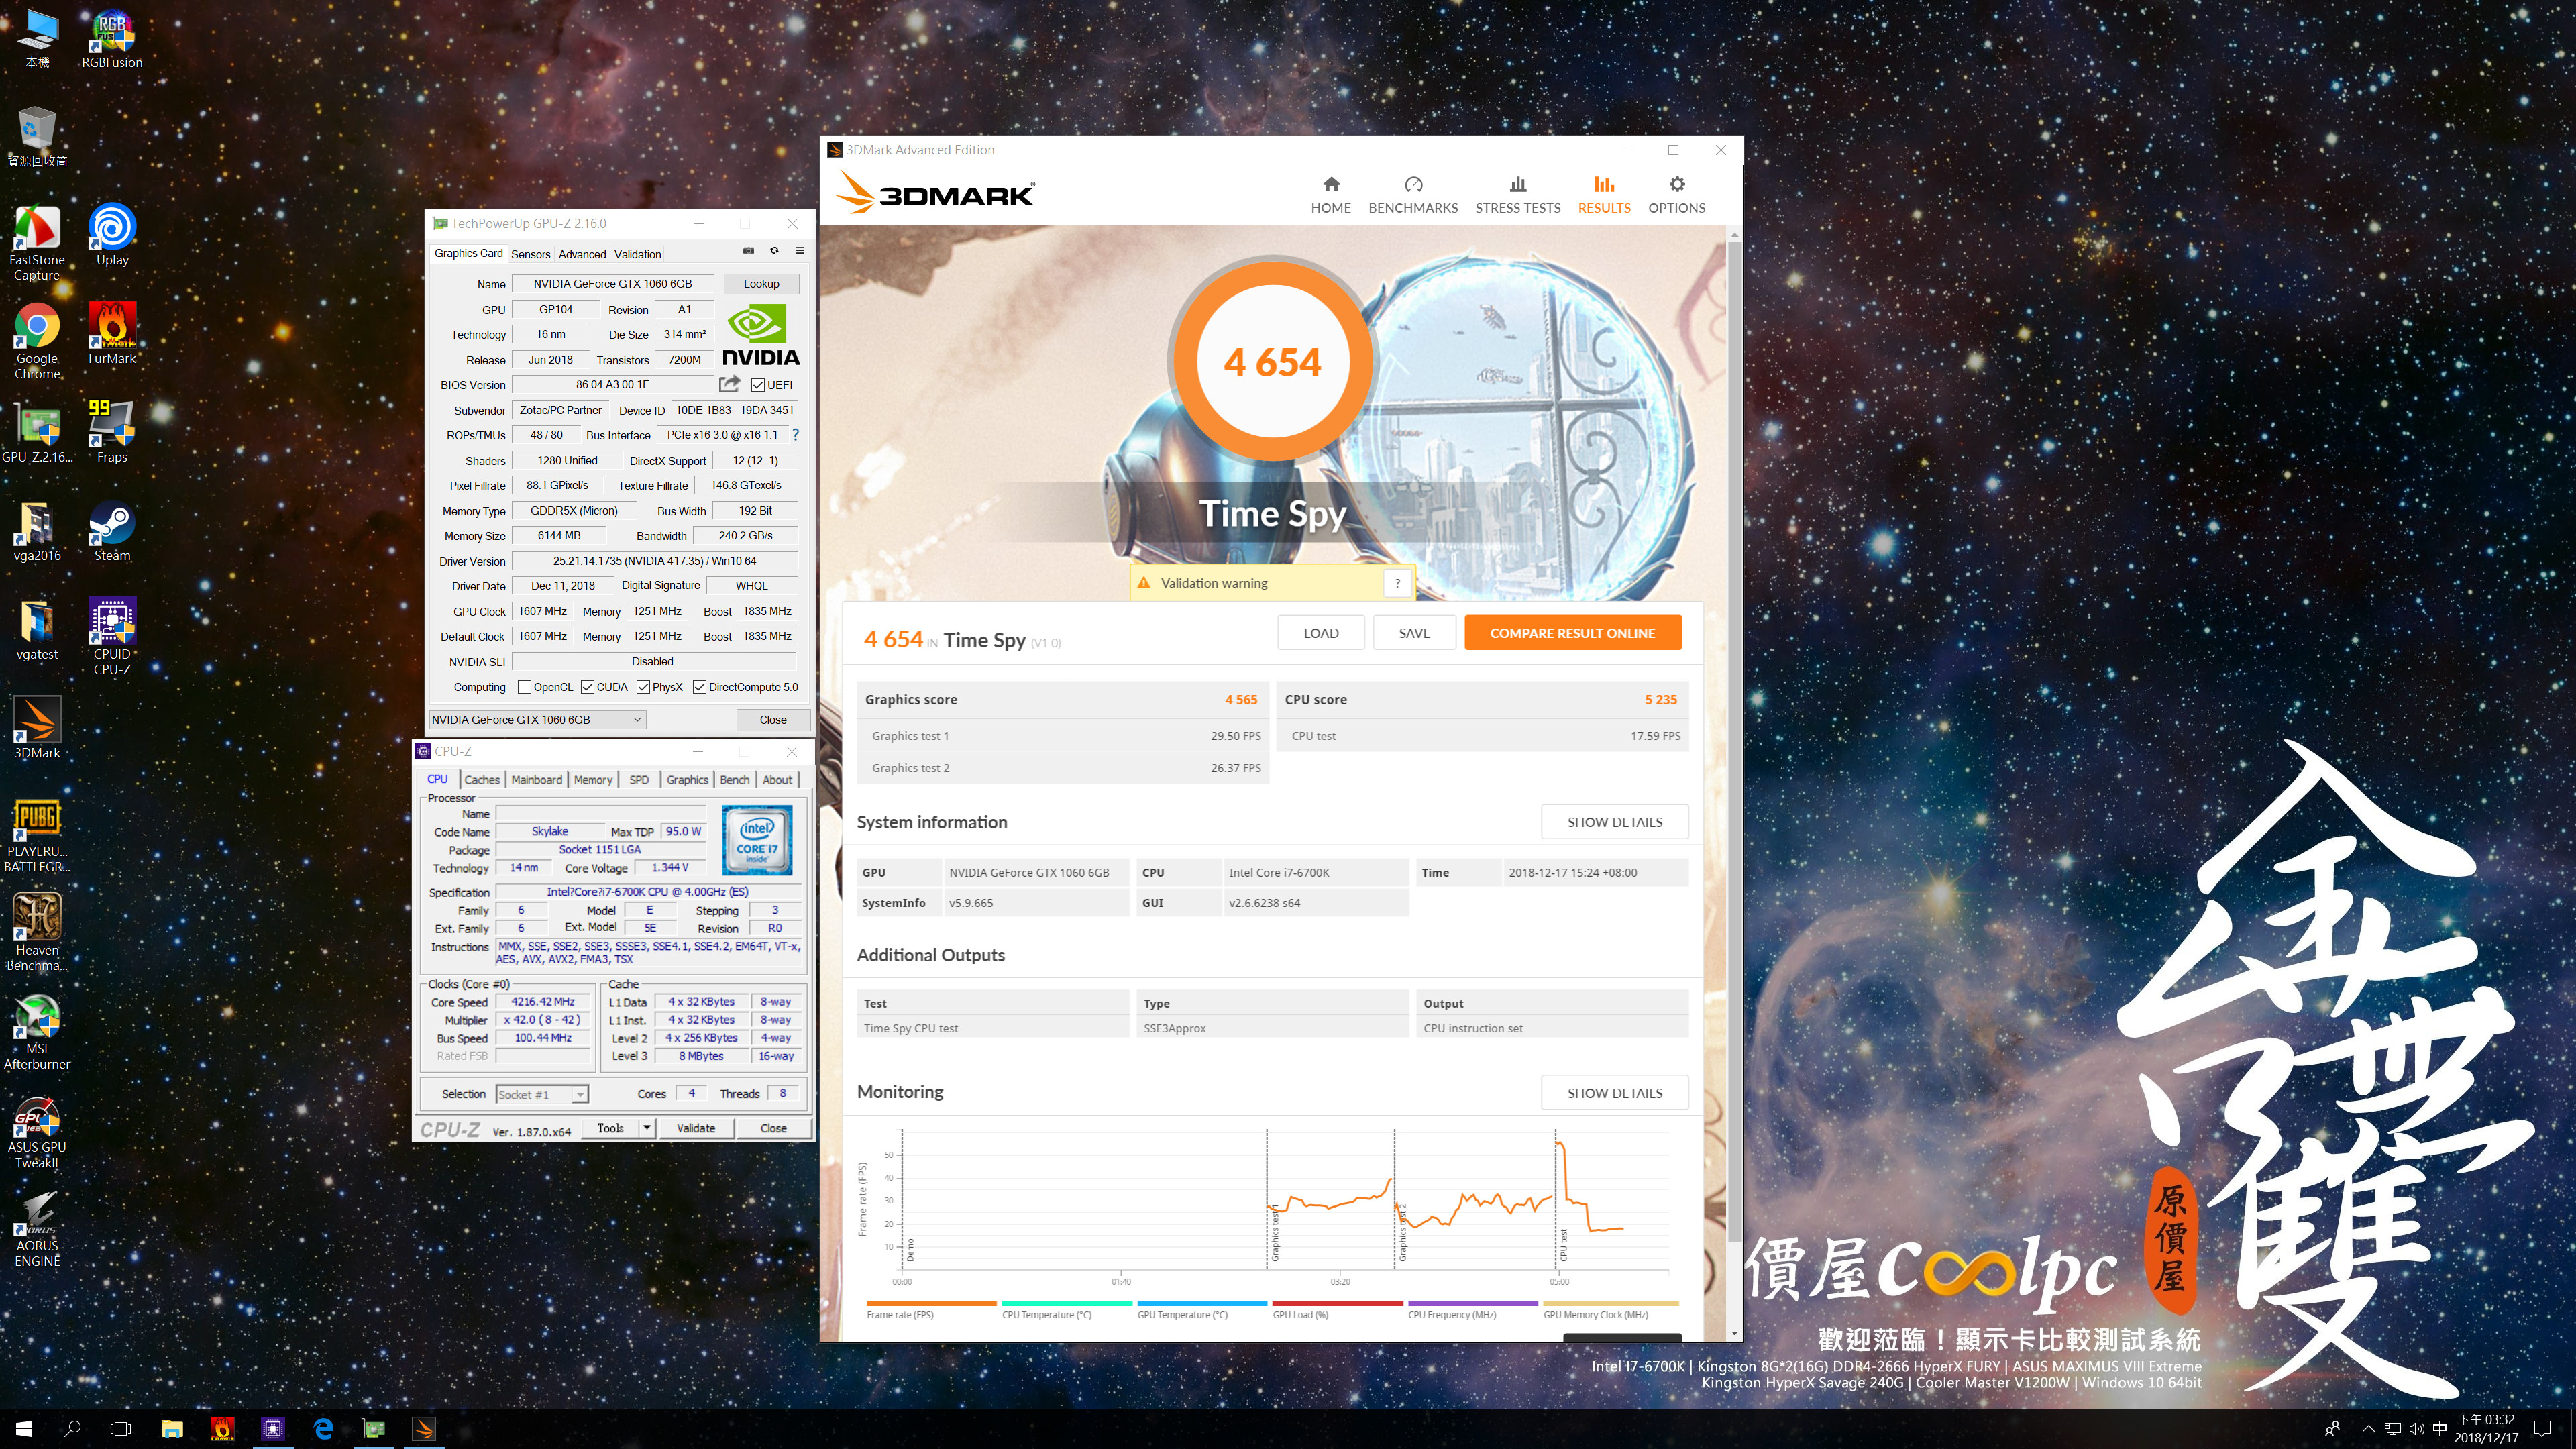Open 3DMark STRESS TESTS section
Viewport: 2576px width, 1449px height.
(1517, 195)
